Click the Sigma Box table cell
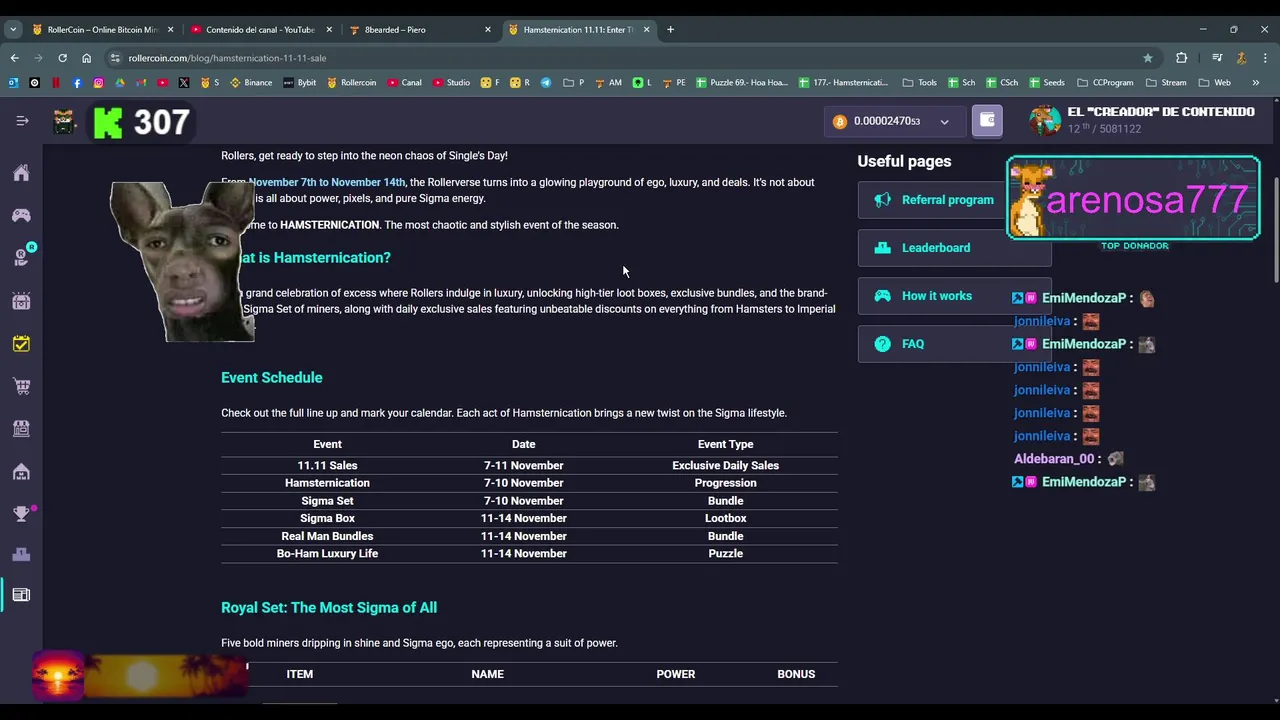Image resolution: width=1280 pixels, height=720 pixels. pos(327,518)
